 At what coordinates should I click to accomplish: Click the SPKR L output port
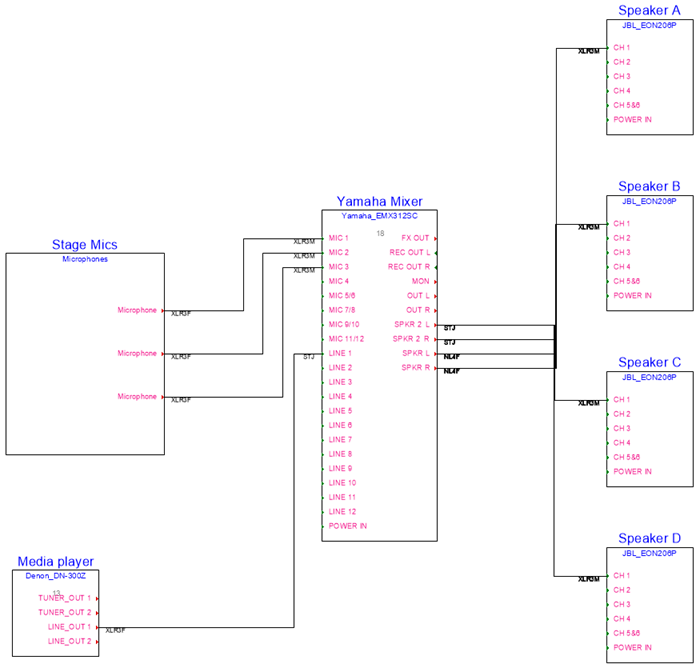[416, 353]
